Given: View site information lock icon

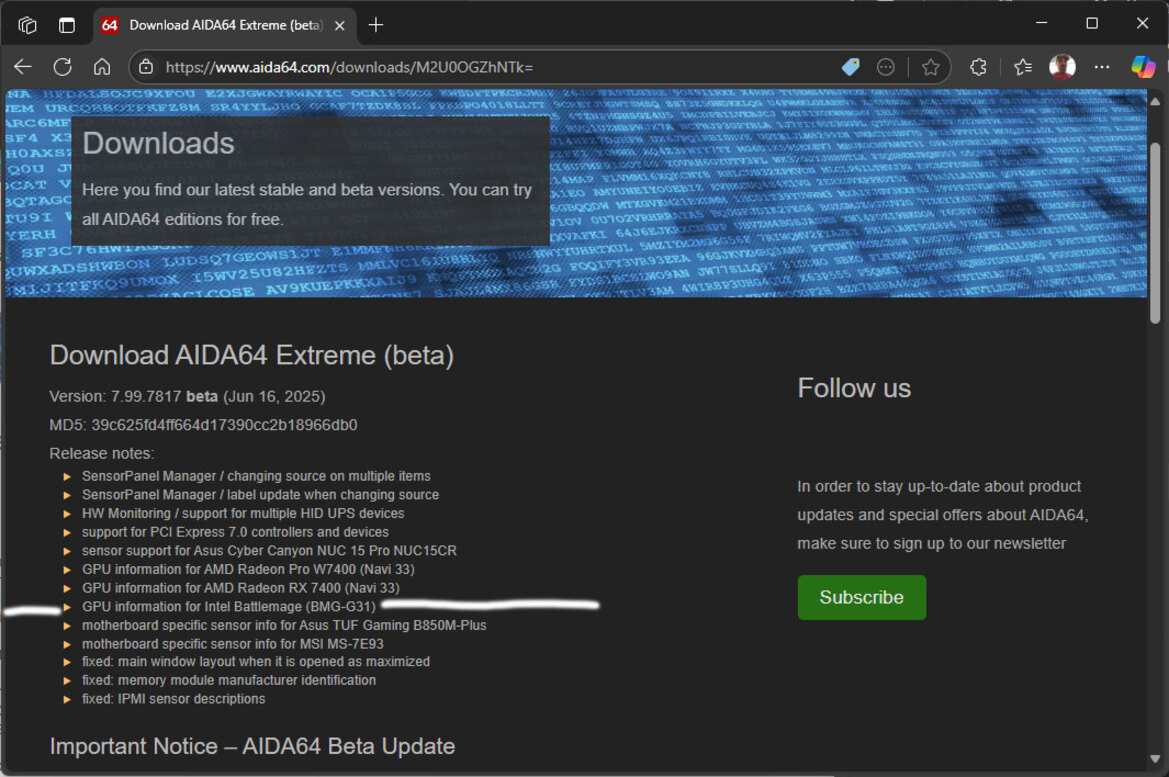Looking at the screenshot, I should click(x=146, y=67).
